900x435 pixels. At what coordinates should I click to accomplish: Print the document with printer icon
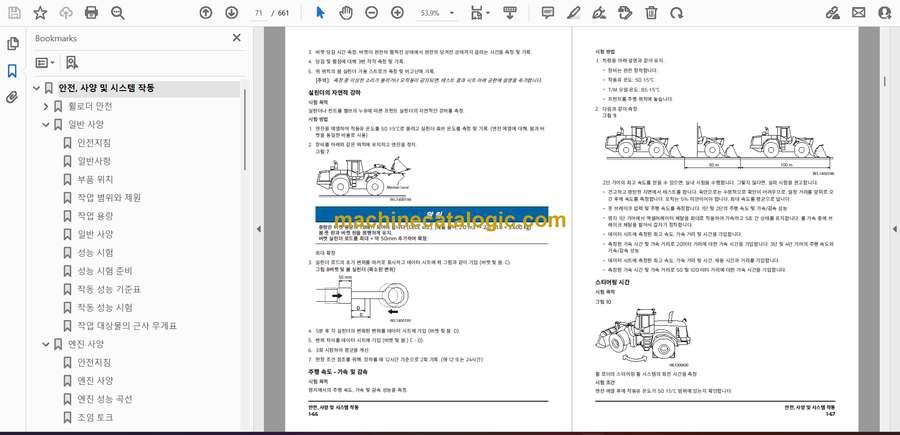91,13
